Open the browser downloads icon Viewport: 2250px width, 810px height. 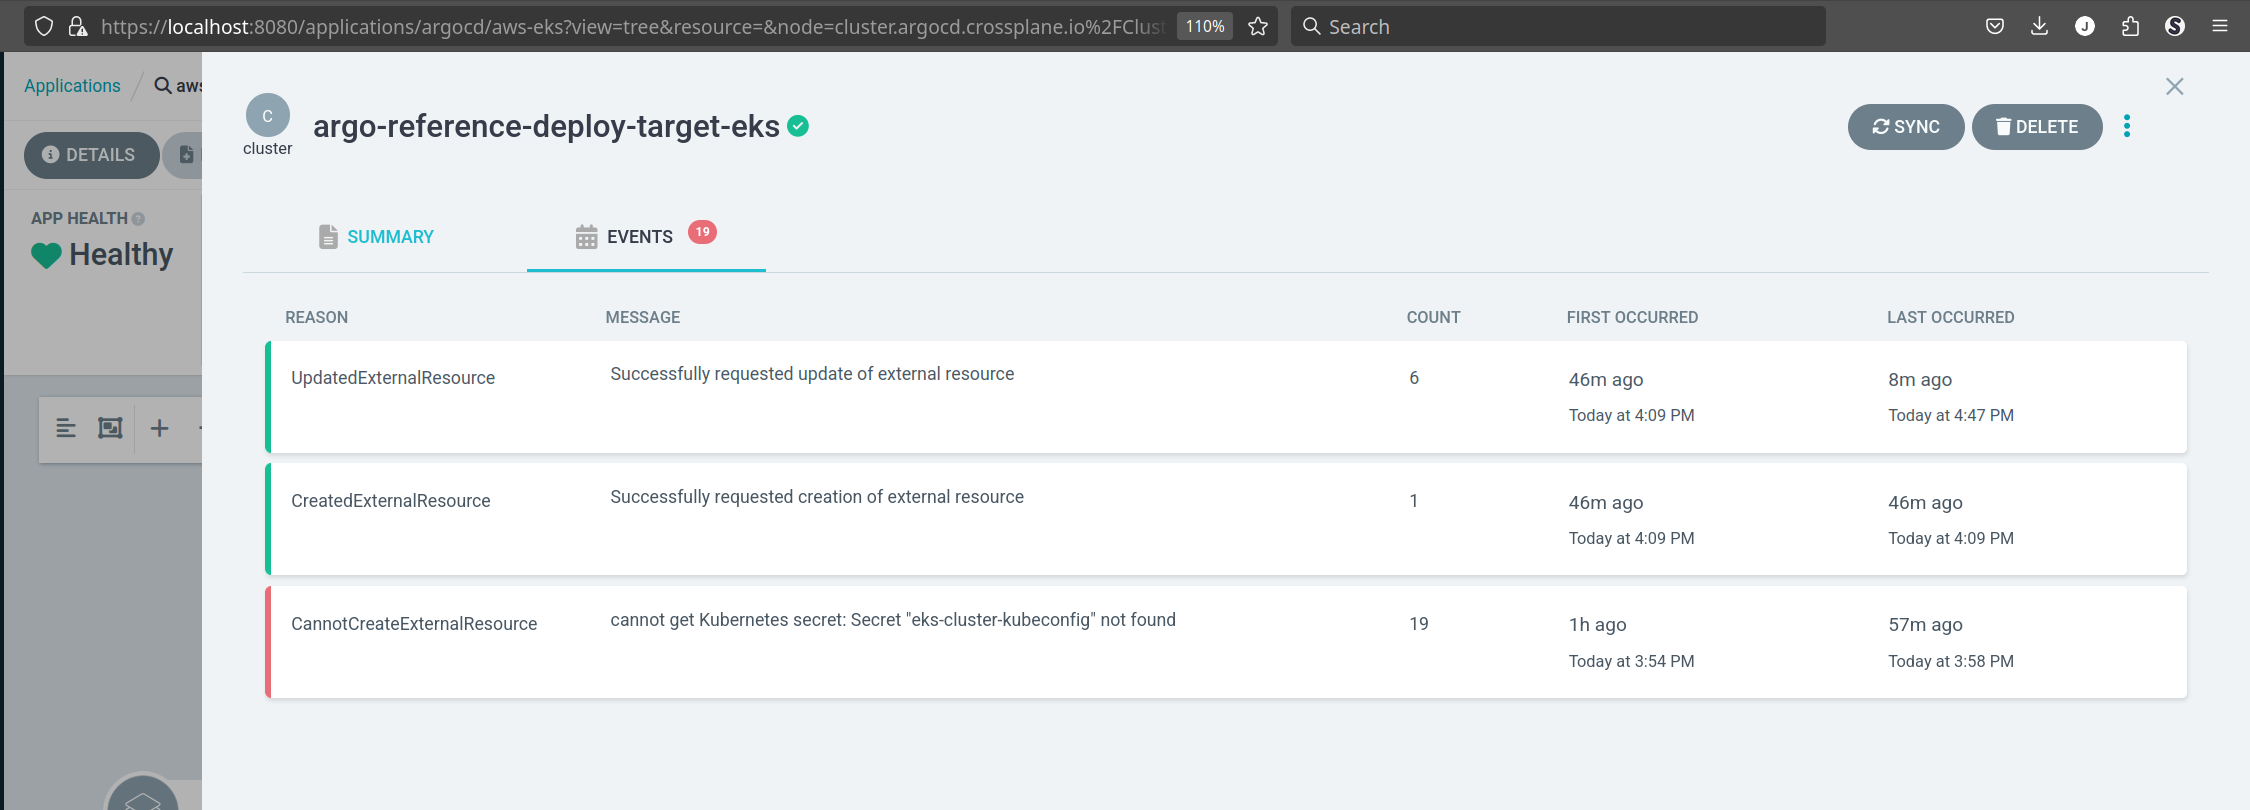pyautogui.click(x=2039, y=27)
